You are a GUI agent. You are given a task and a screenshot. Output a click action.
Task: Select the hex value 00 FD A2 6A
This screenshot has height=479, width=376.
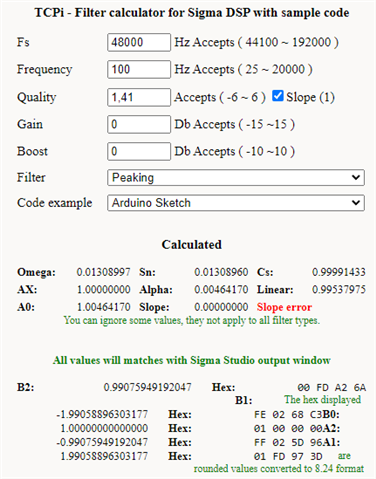point(332,388)
